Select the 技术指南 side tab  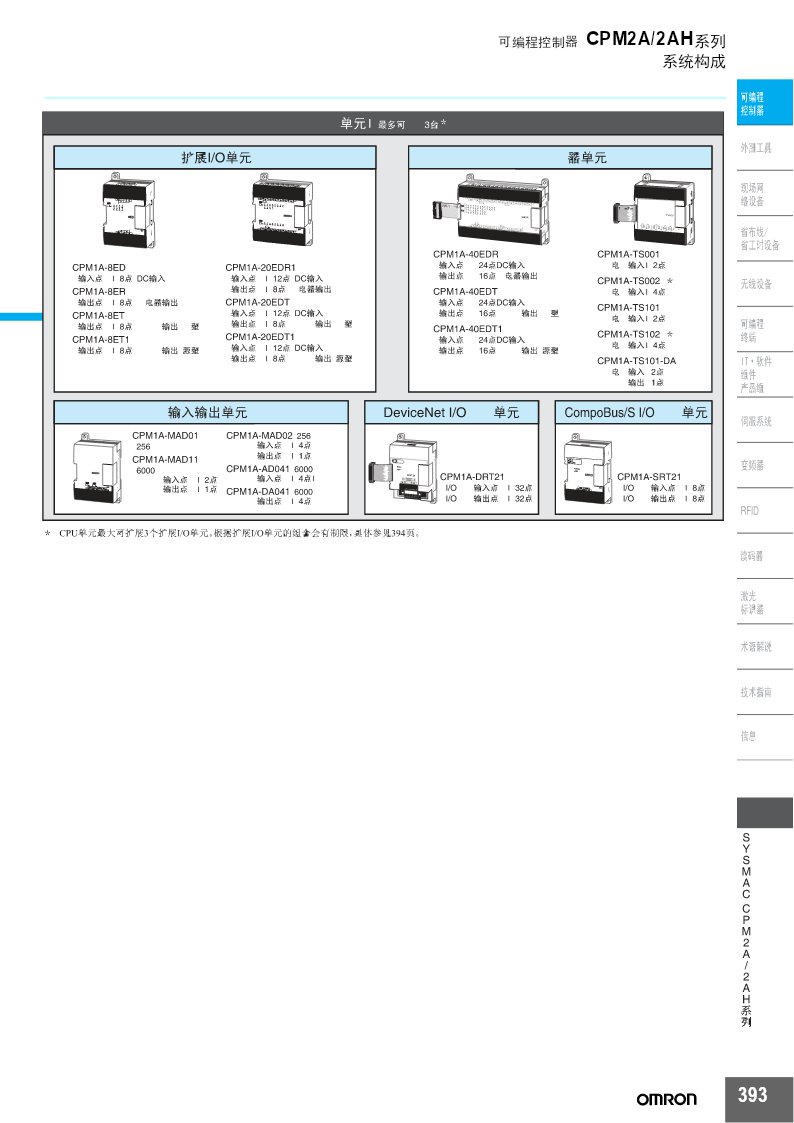765,693
